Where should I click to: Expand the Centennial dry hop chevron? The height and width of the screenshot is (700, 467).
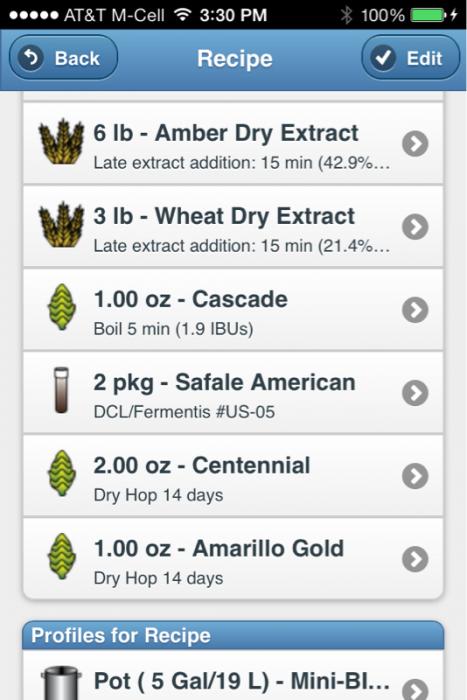(415, 476)
